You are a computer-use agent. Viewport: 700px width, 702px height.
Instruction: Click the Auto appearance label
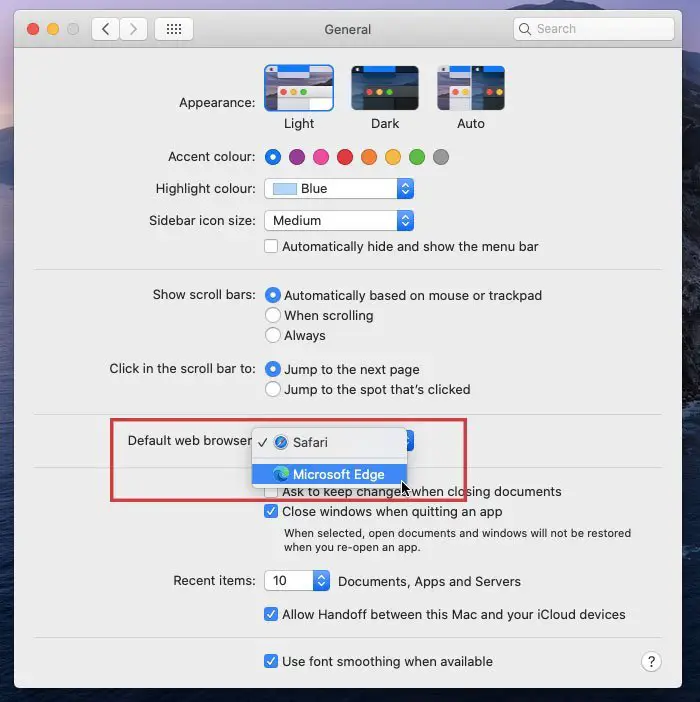click(x=471, y=124)
